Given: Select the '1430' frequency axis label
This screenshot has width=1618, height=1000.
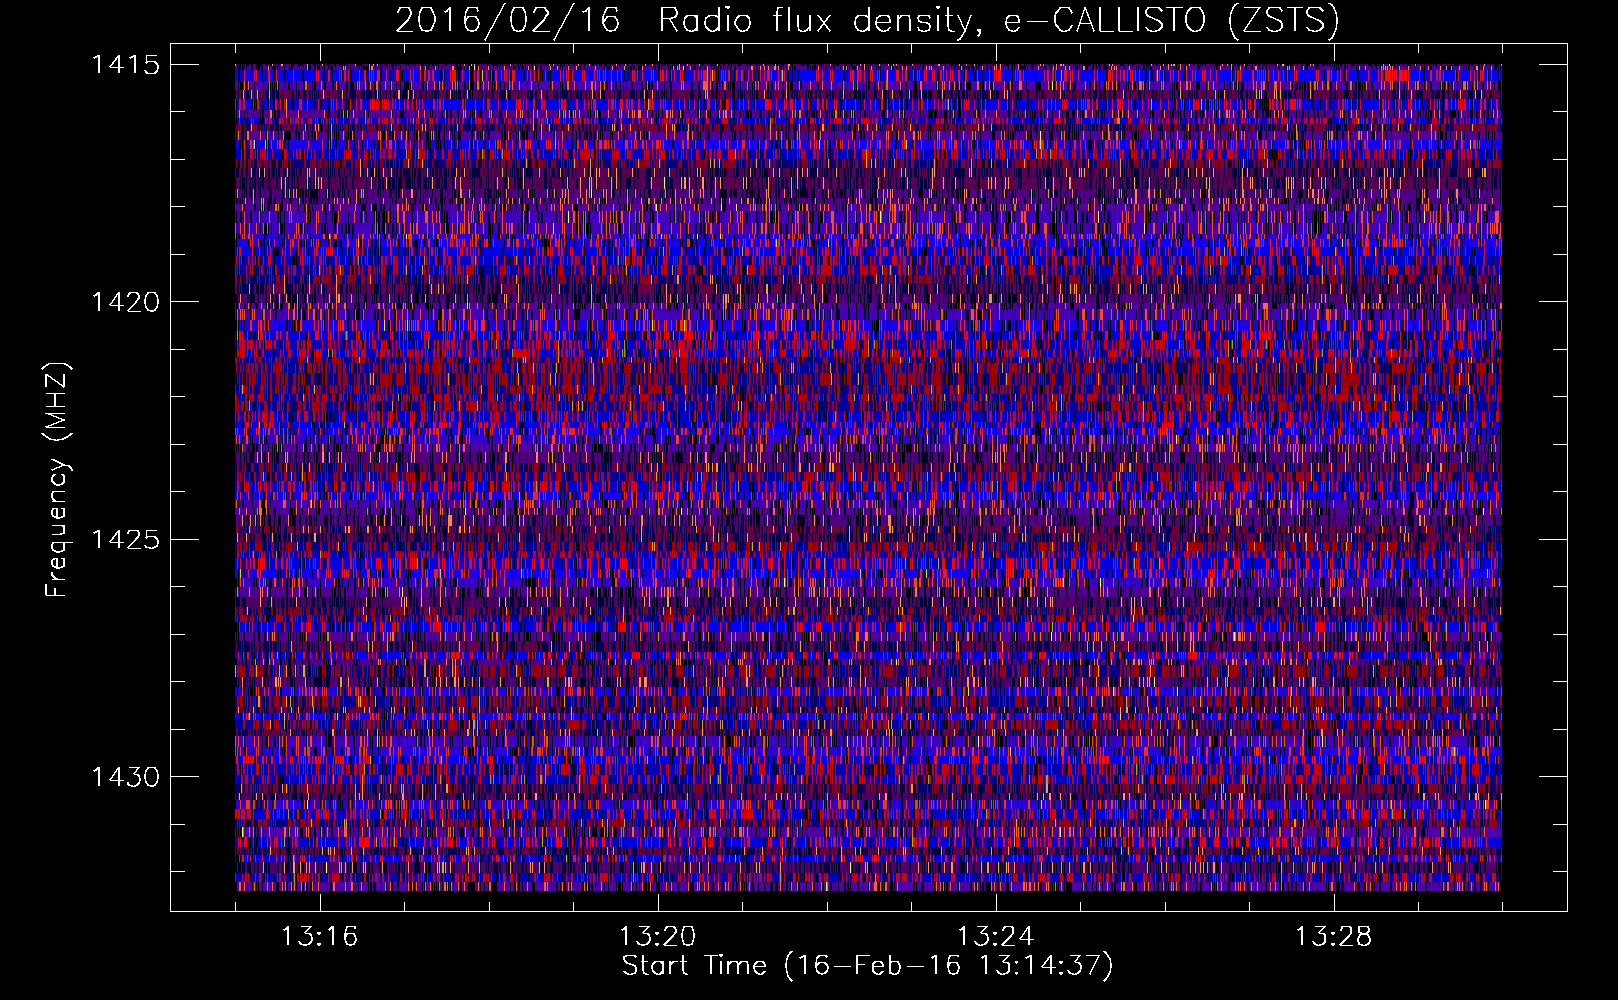Looking at the screenshot, I should (125, 777).
